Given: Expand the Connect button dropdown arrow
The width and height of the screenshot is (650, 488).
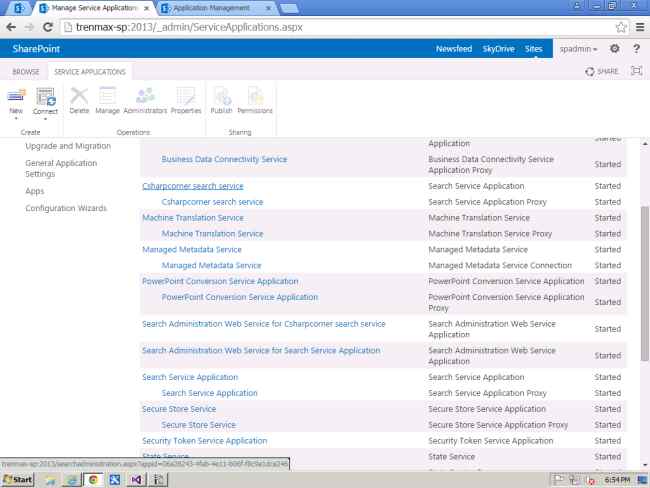Looking at the screenshot, I should pos(45,119).
